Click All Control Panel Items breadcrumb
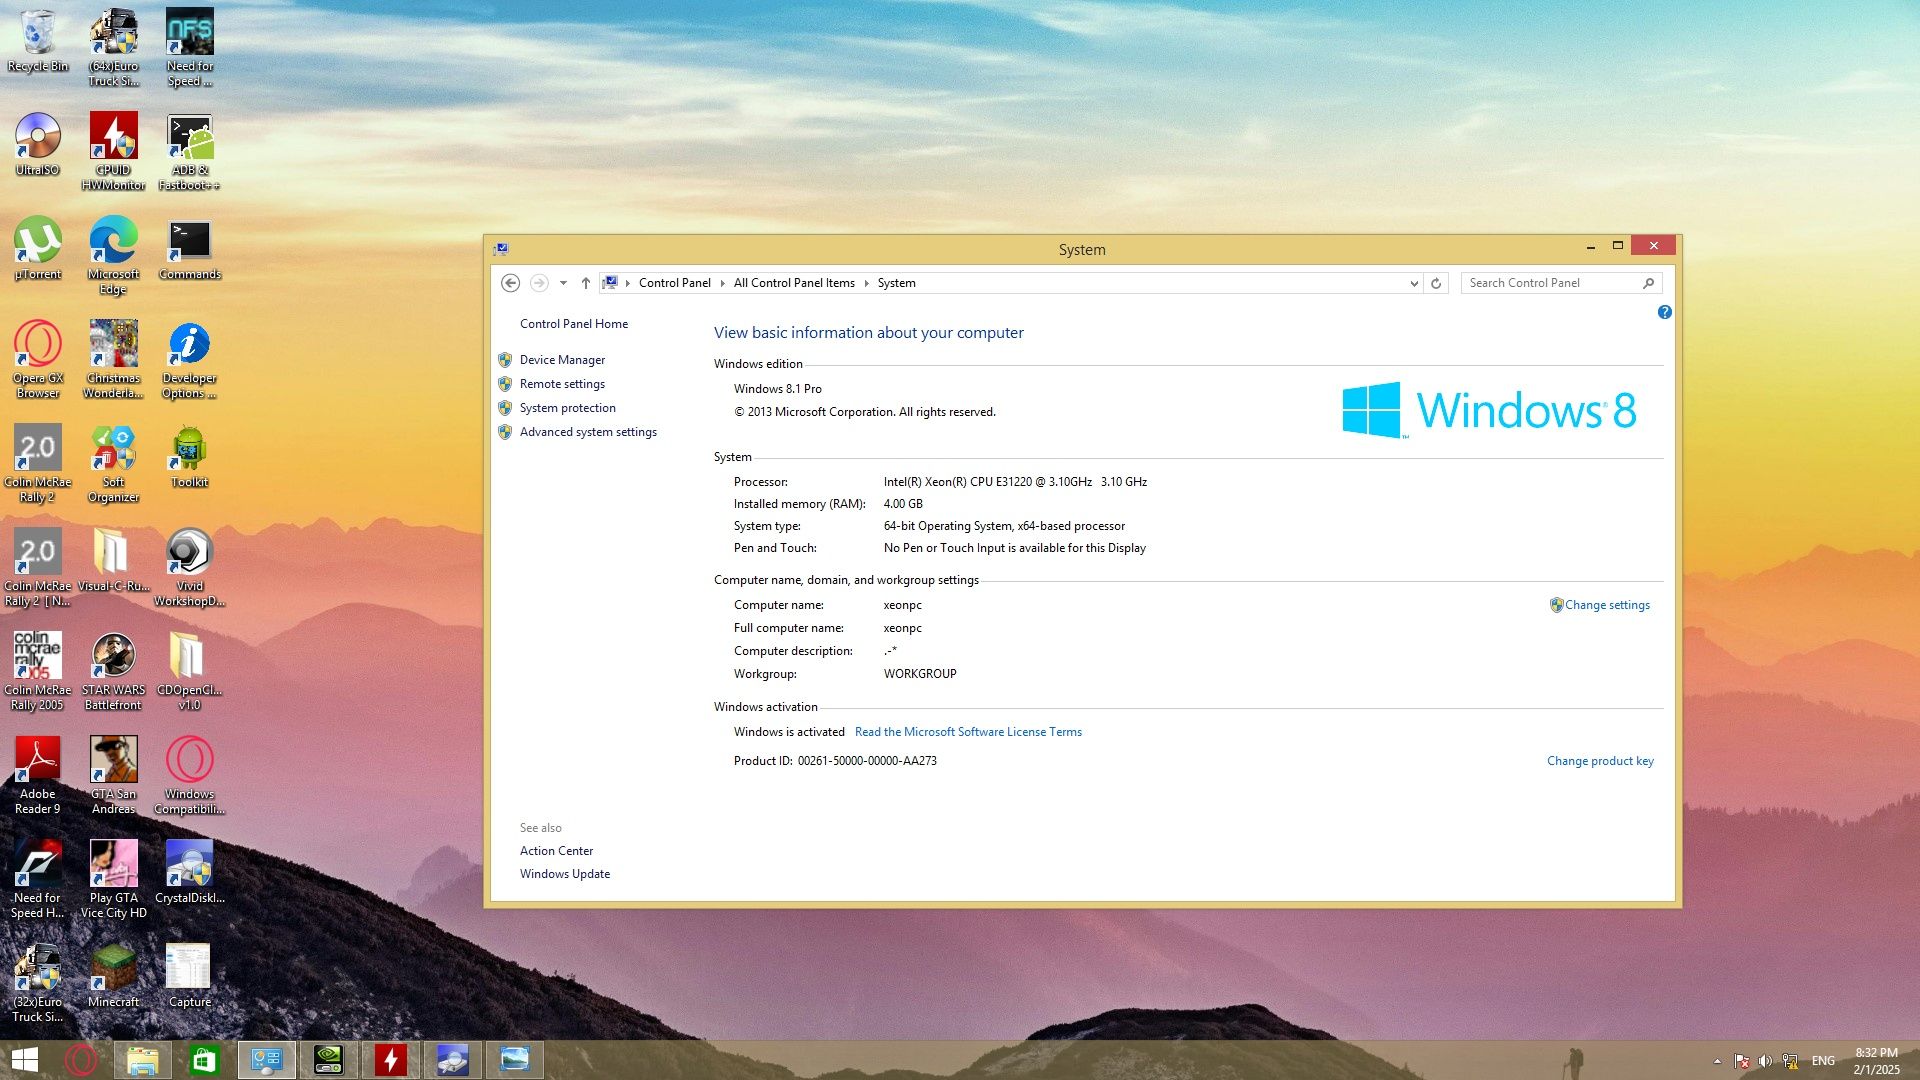This screenshot has height=1080, width=1920. [794, 283]
